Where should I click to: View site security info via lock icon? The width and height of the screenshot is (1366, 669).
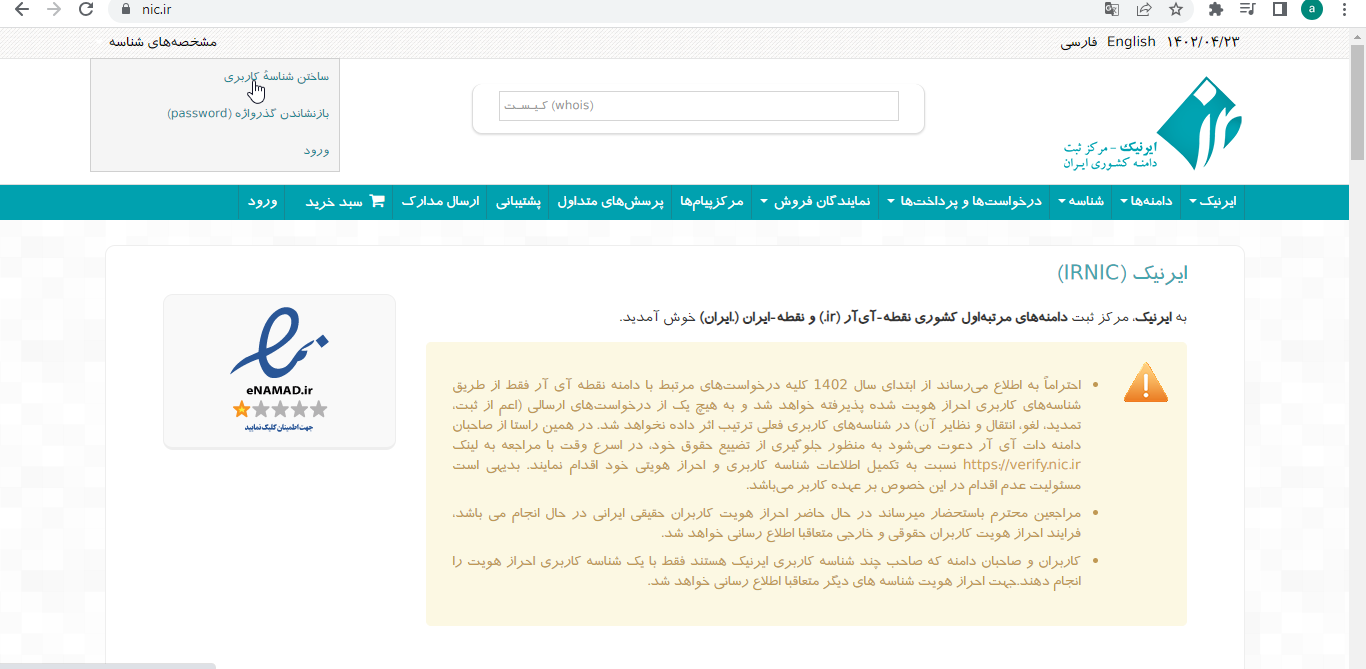tap(125, 9)
